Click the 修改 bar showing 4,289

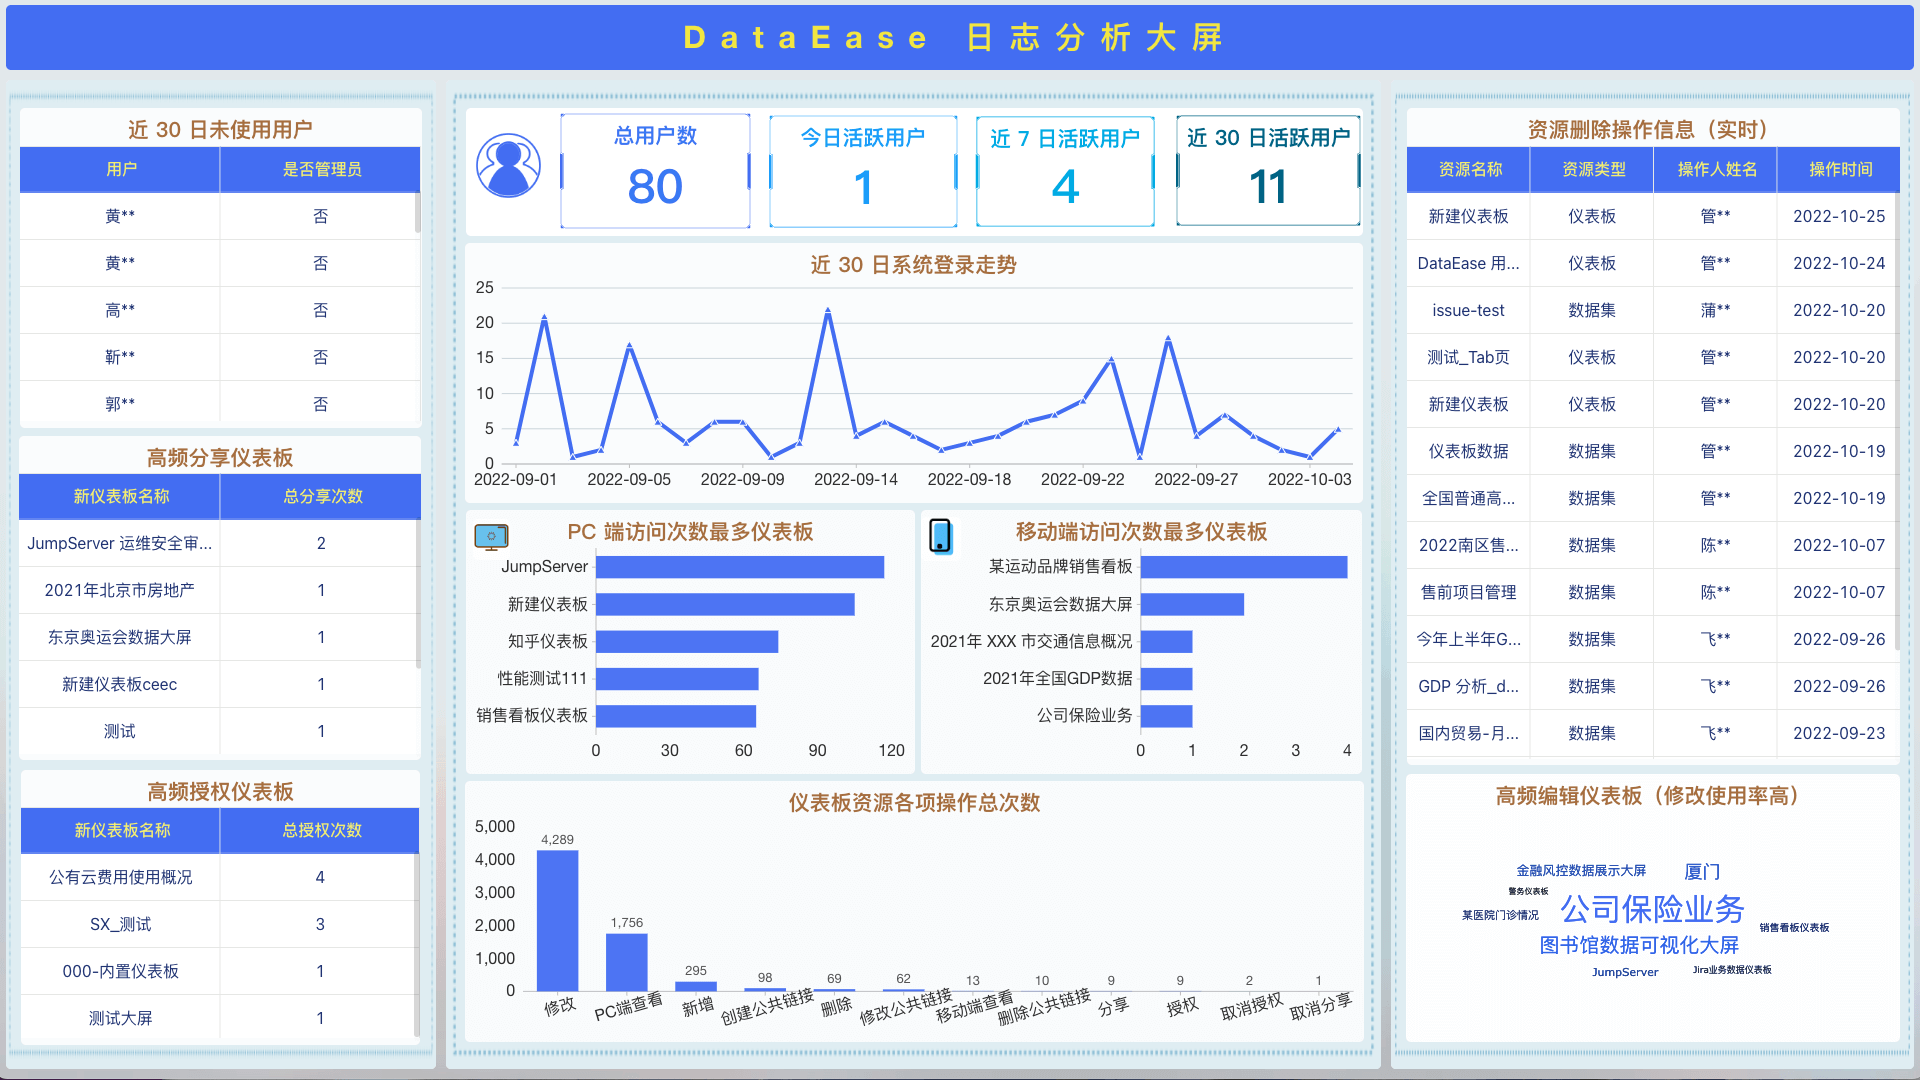point(557,920)
